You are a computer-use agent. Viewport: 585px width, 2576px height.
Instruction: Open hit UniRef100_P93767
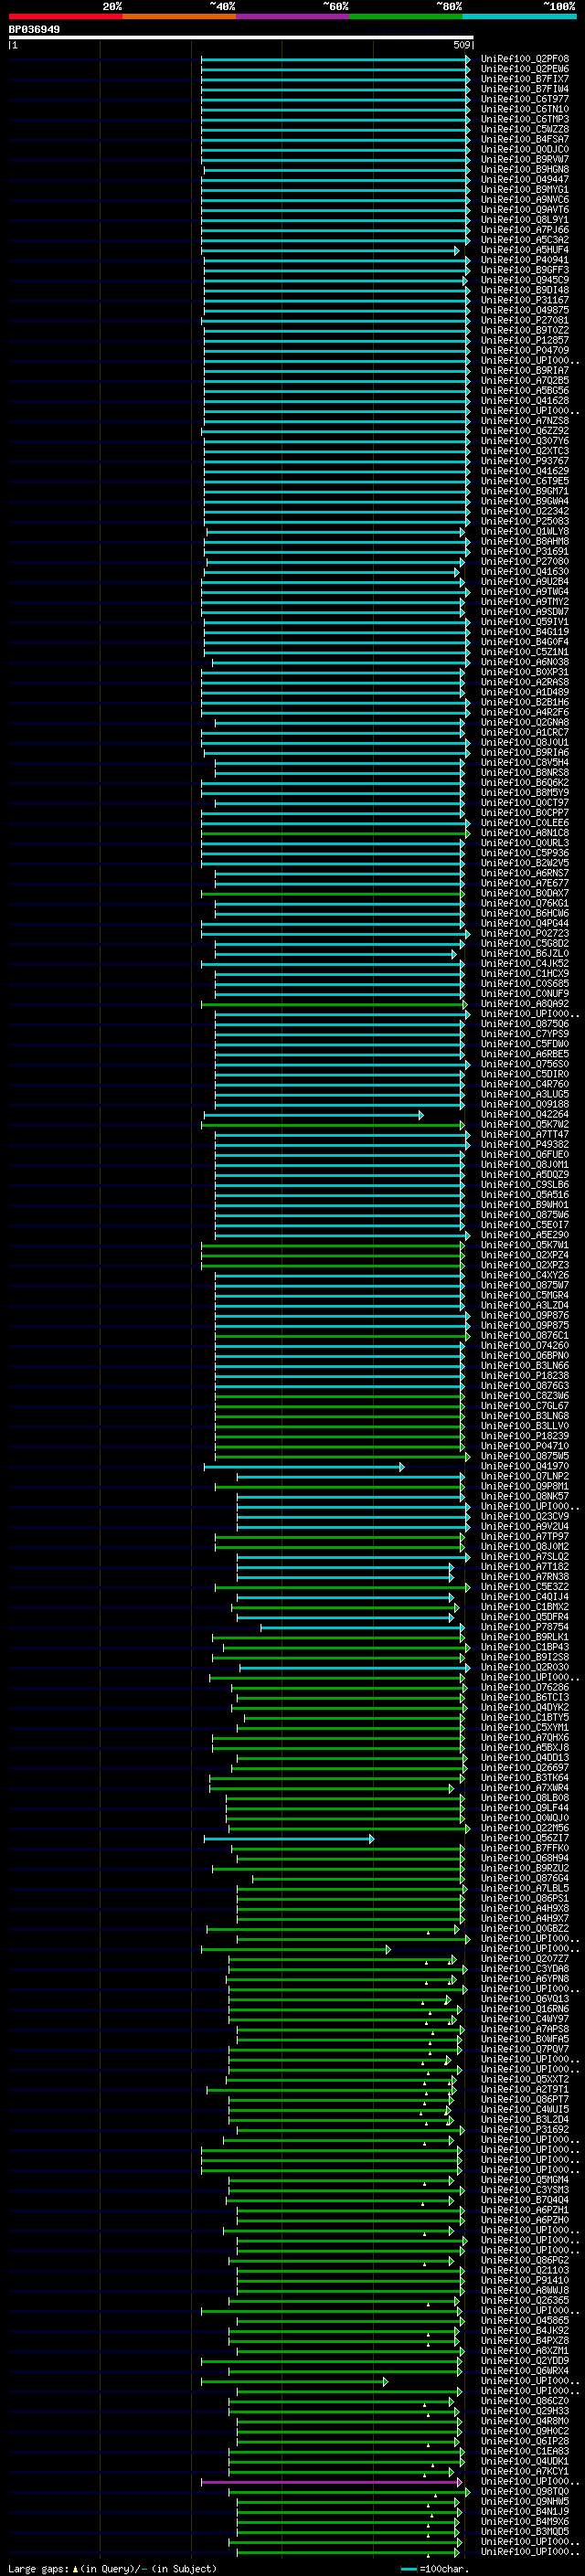click(525, 461)
